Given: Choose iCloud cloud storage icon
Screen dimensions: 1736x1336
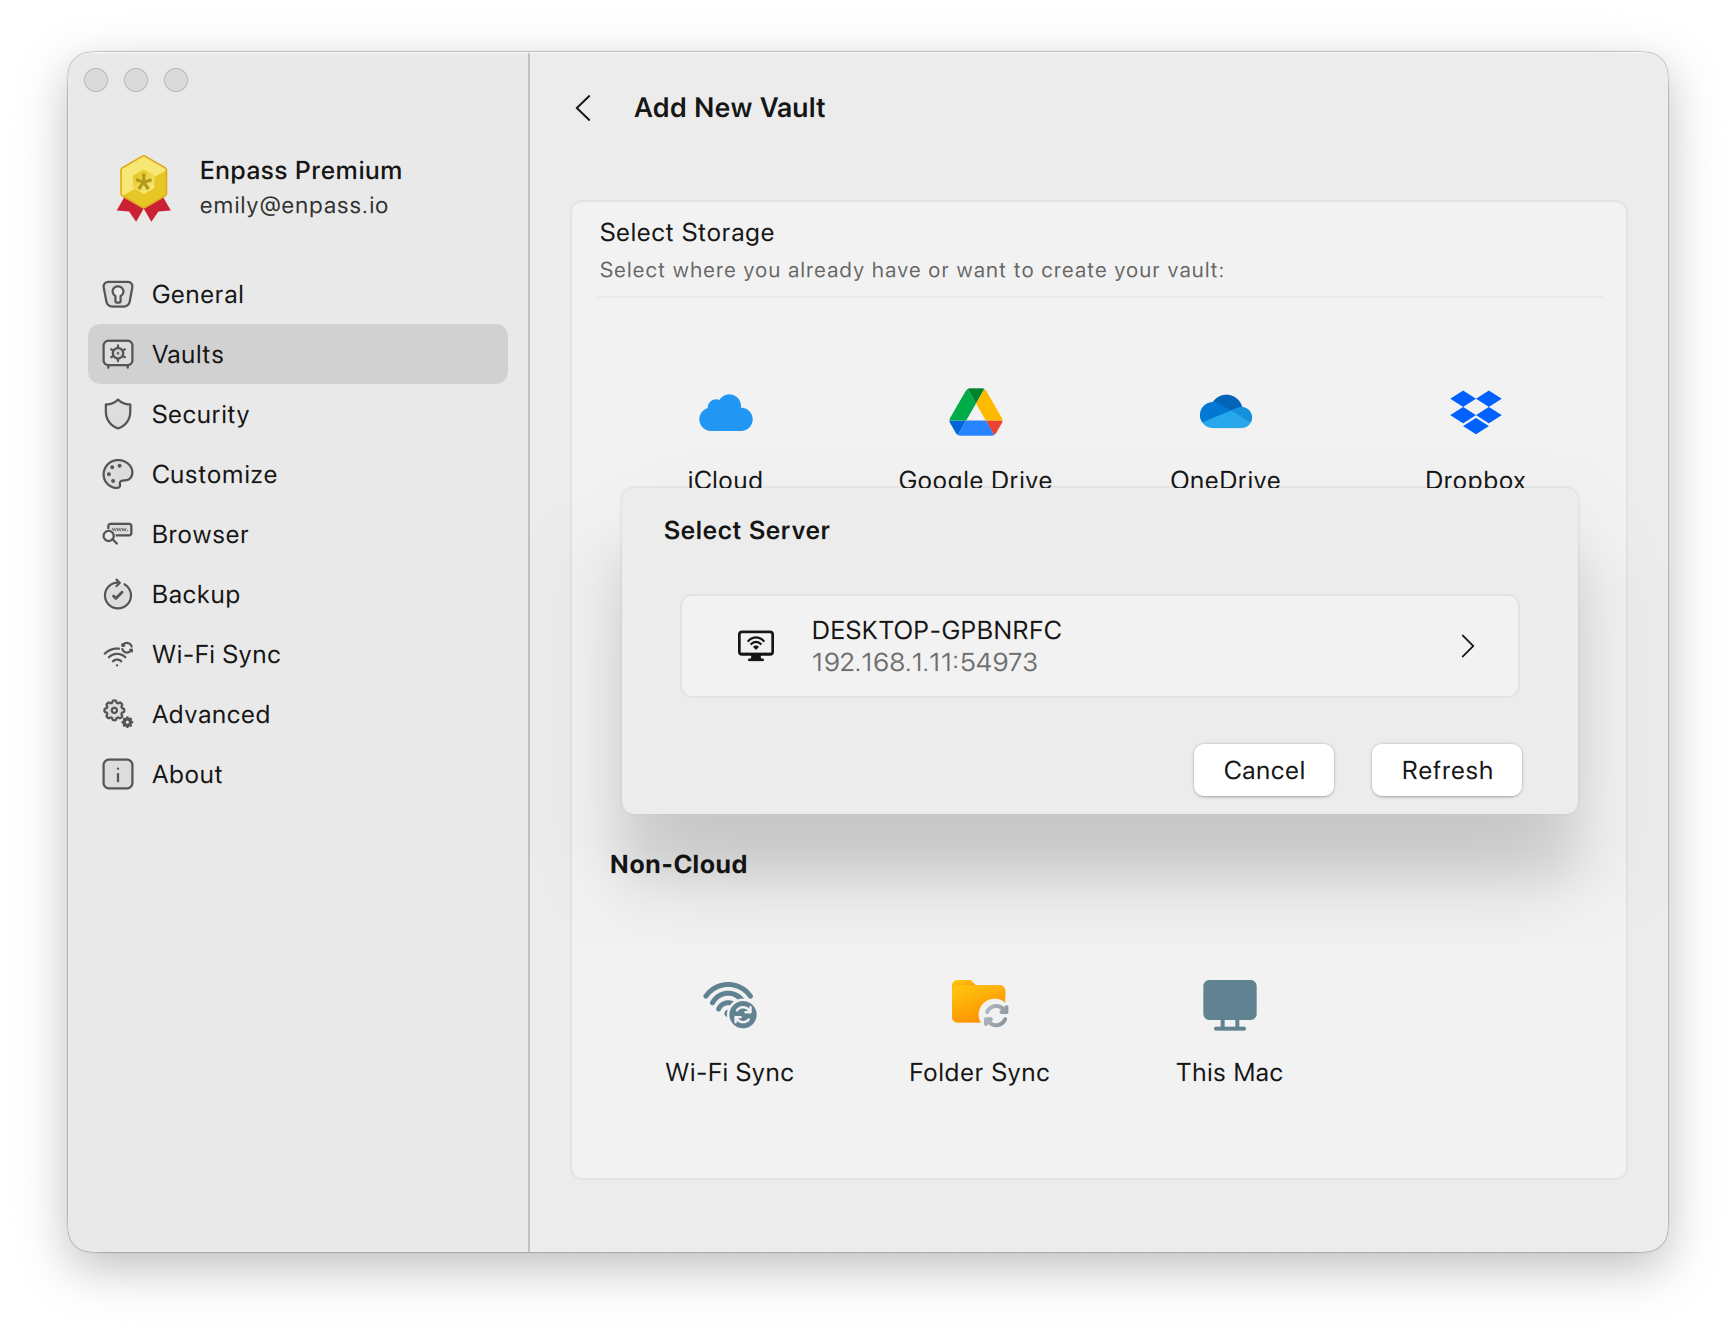Looking at the screenshot, I should tap(726, 413).
